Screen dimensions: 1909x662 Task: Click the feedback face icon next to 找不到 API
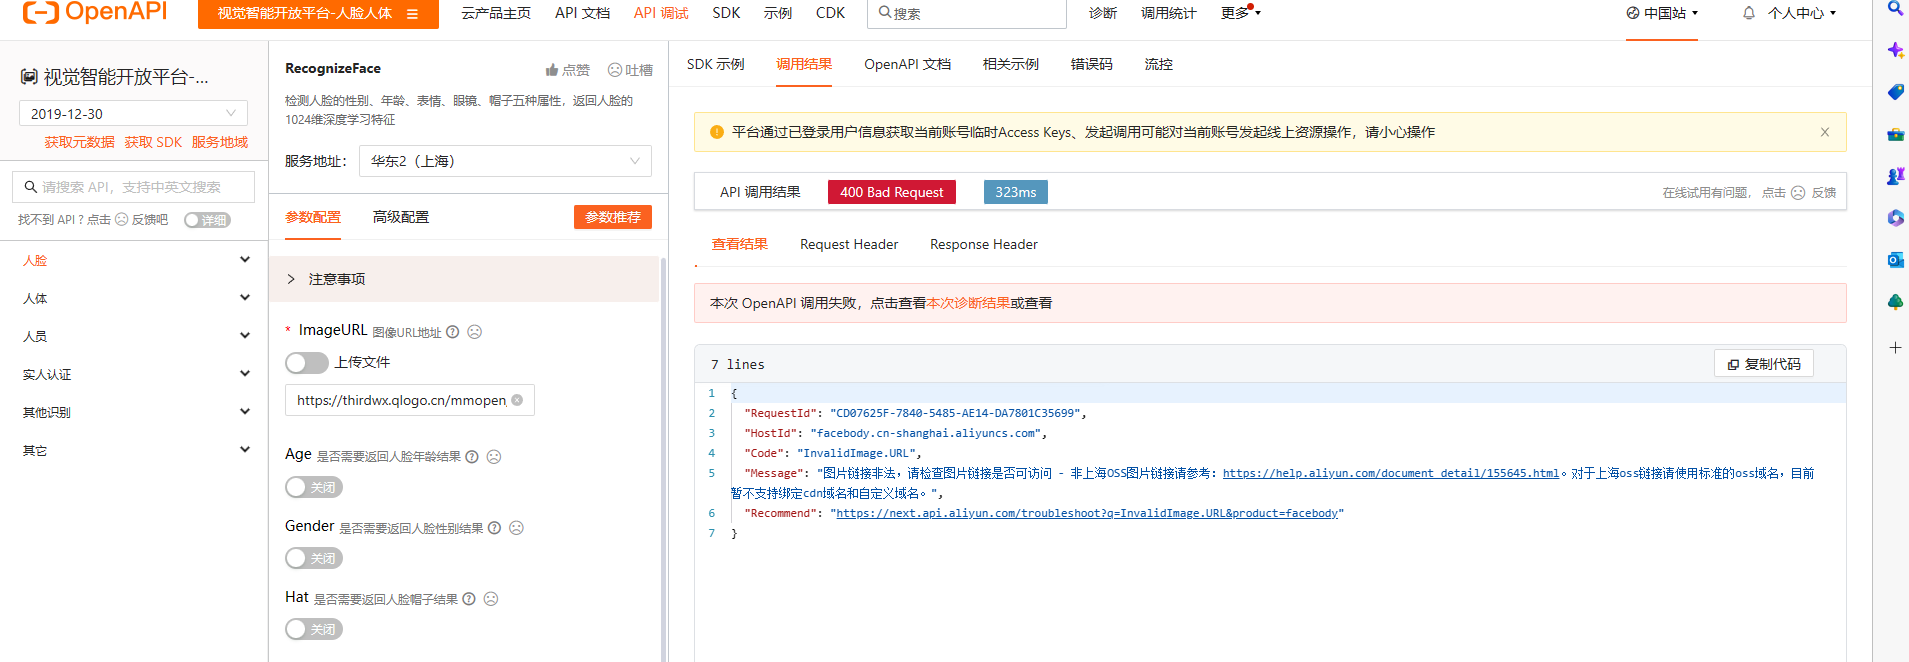pos(121,219)
